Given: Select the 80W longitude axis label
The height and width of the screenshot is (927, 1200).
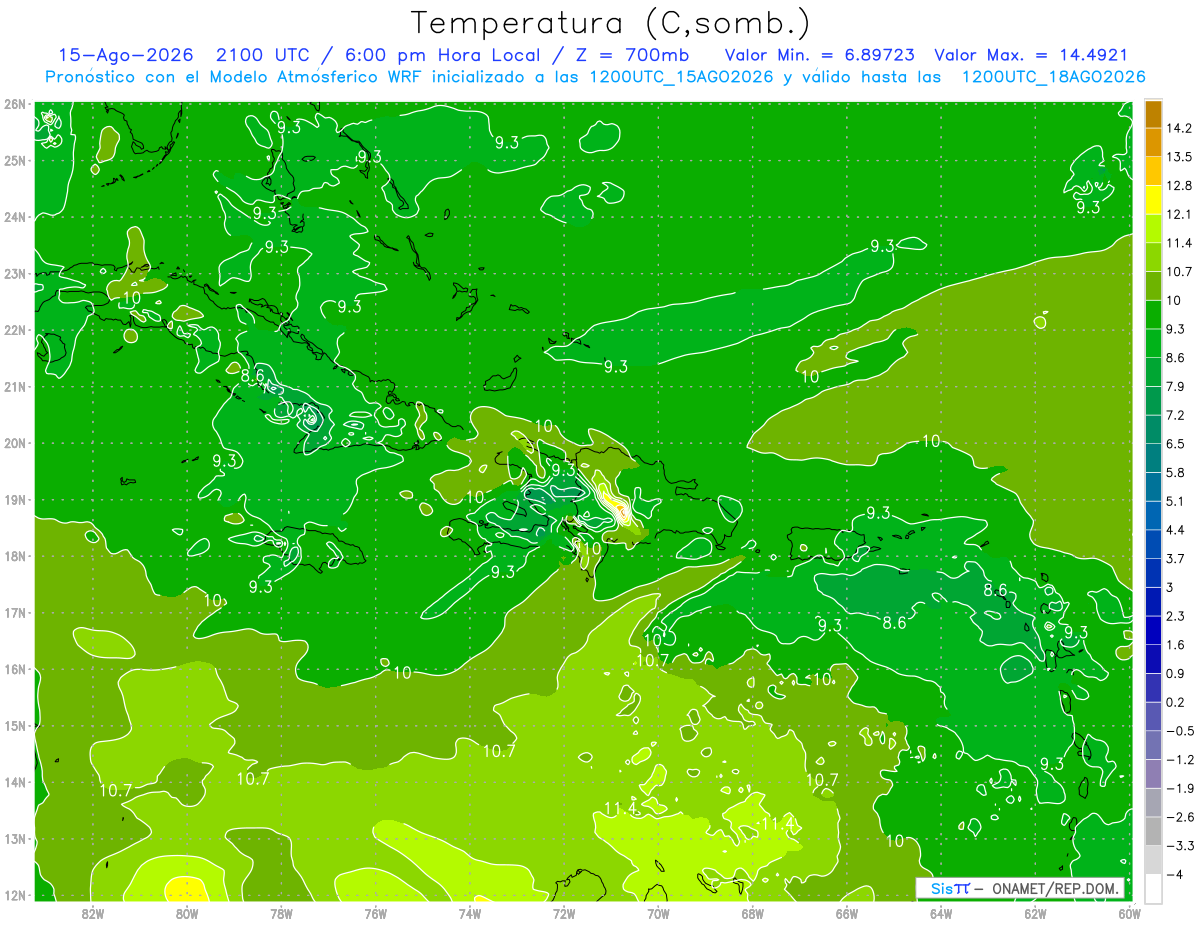Looking at the screenshot, I should [187, 913].
